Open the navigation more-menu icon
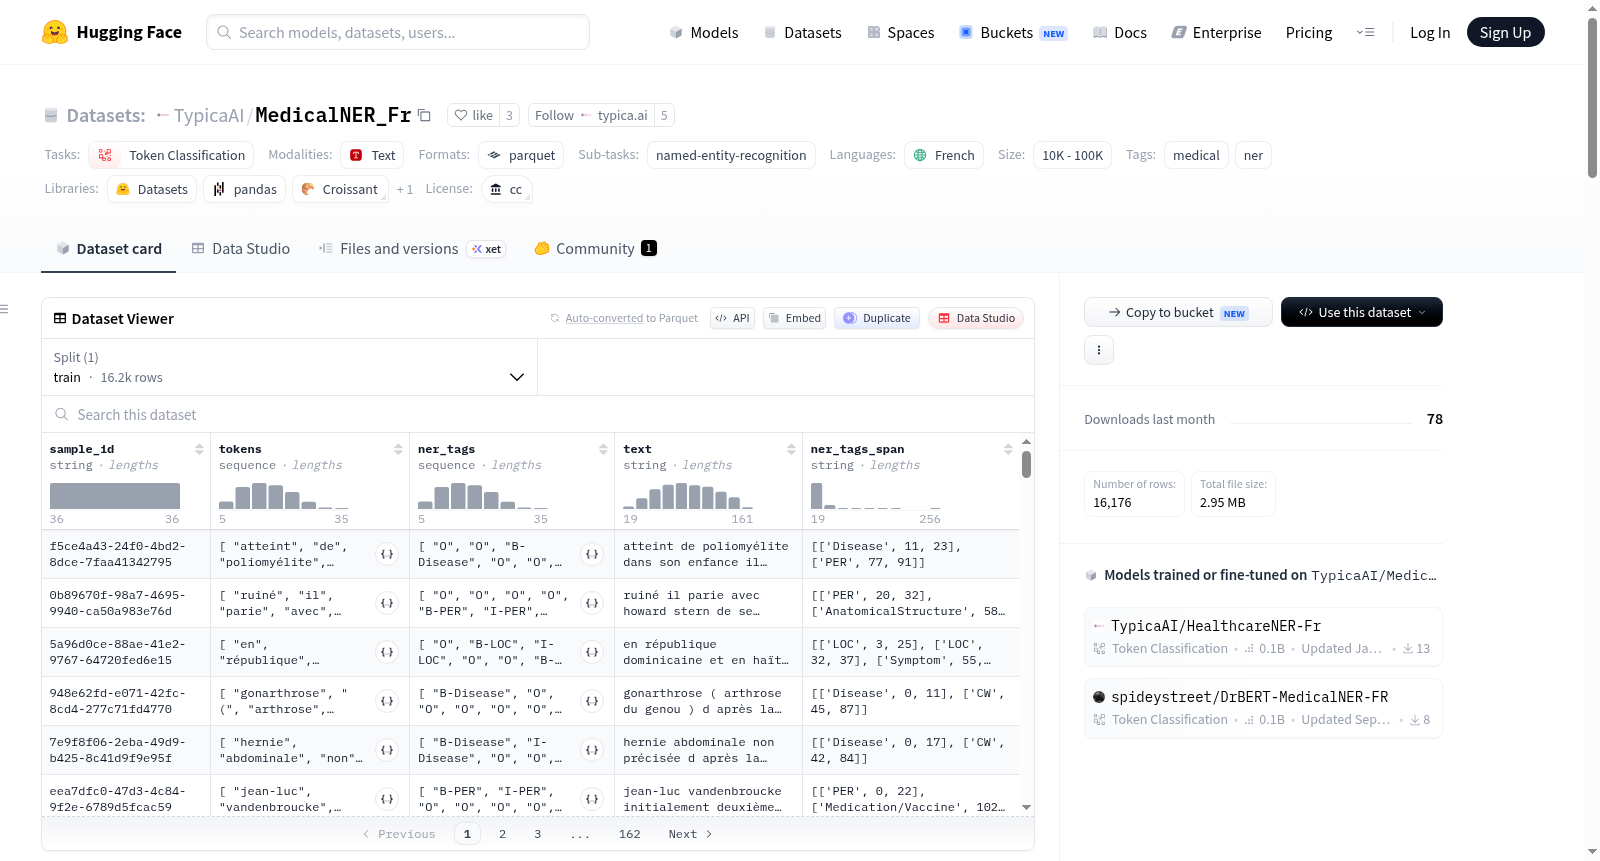The image size is (1600, 861). [1365, 32]
